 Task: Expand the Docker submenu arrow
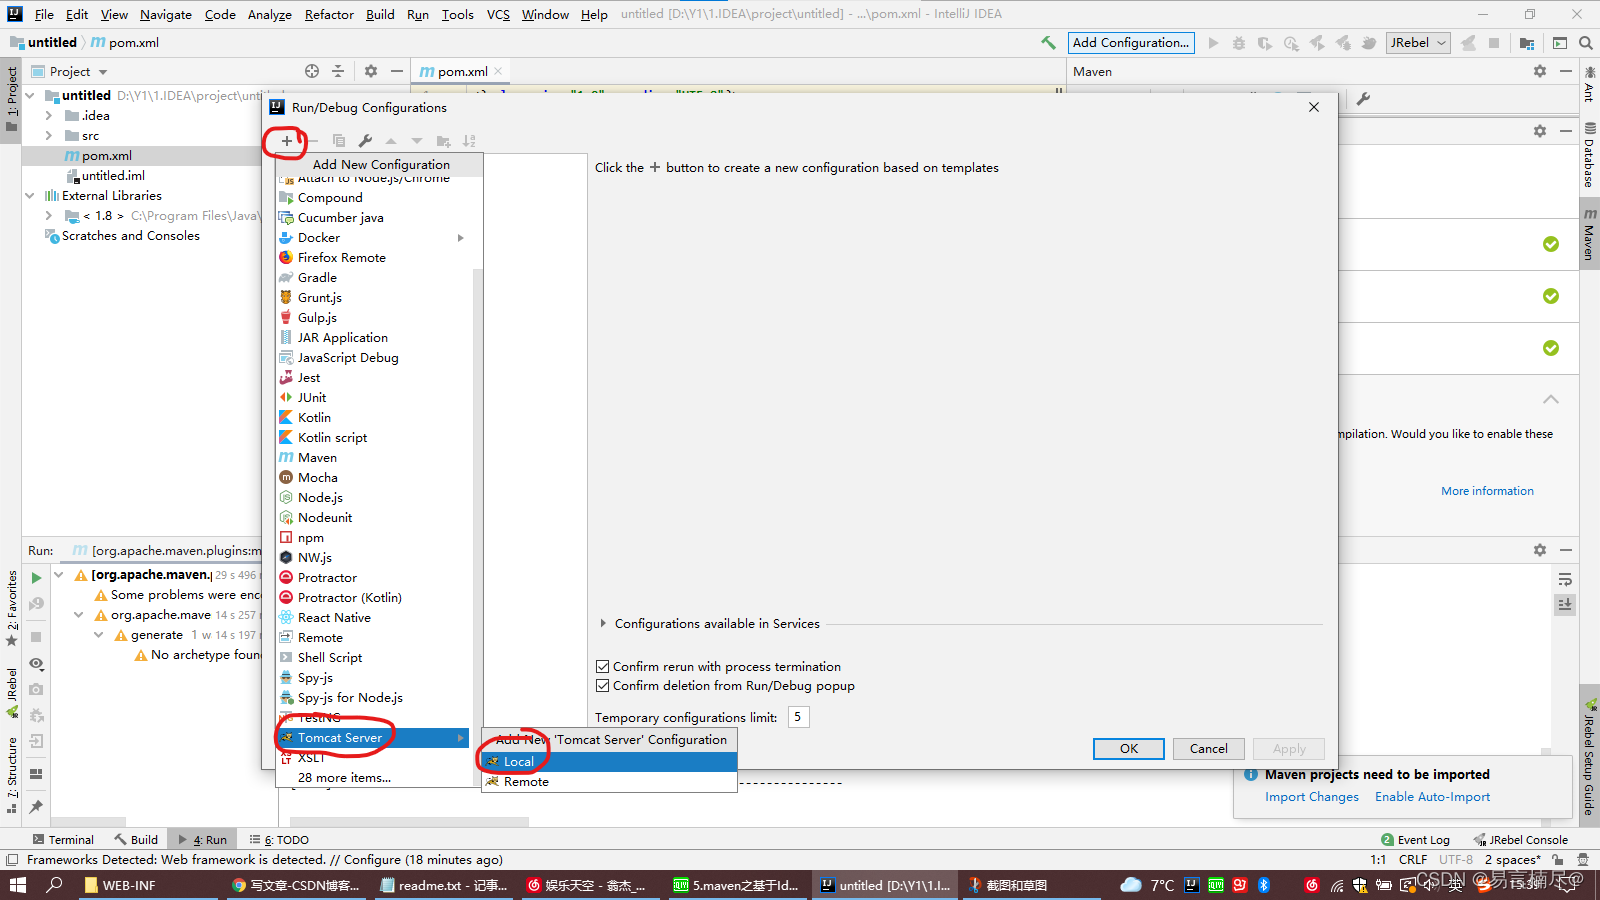(461, 238)
